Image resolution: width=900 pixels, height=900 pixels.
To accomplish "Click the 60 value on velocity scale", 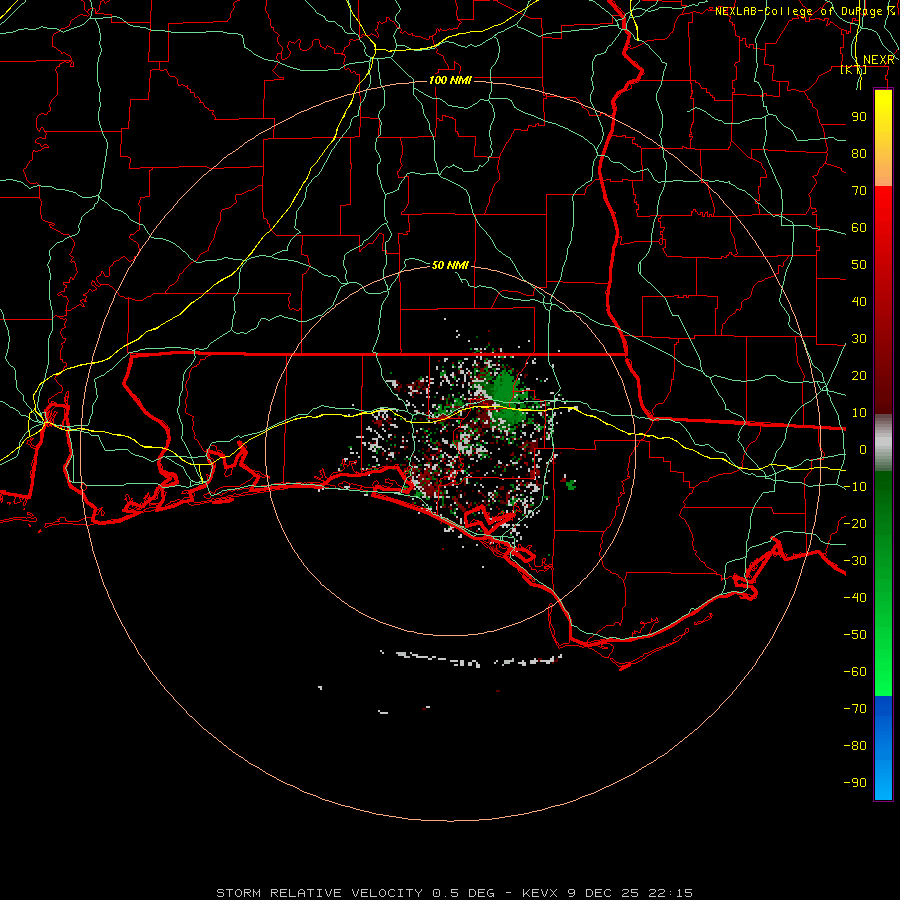I will [x=859, y=228].
